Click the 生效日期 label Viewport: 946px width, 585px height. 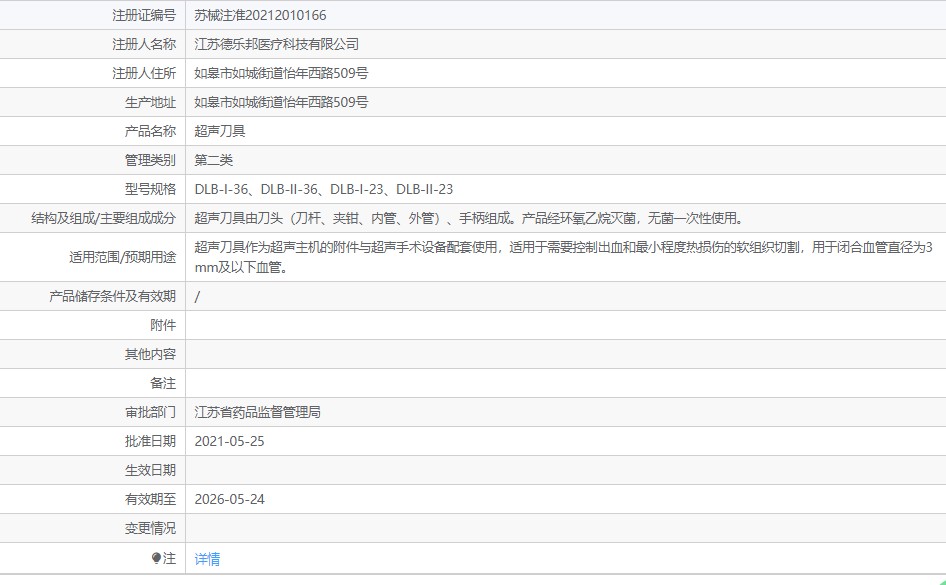[x=150, y=470]
